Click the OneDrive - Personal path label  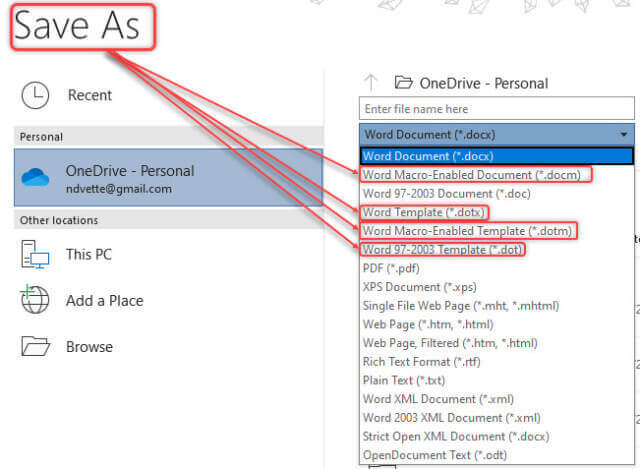coord(484,83)
